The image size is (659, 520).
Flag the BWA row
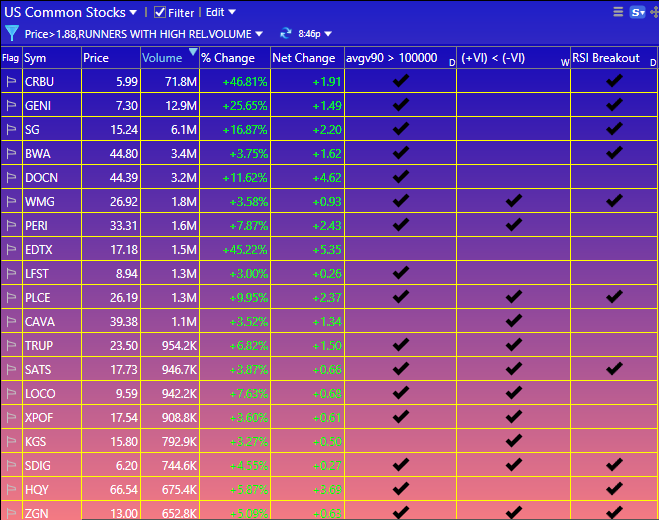(11, 153)
